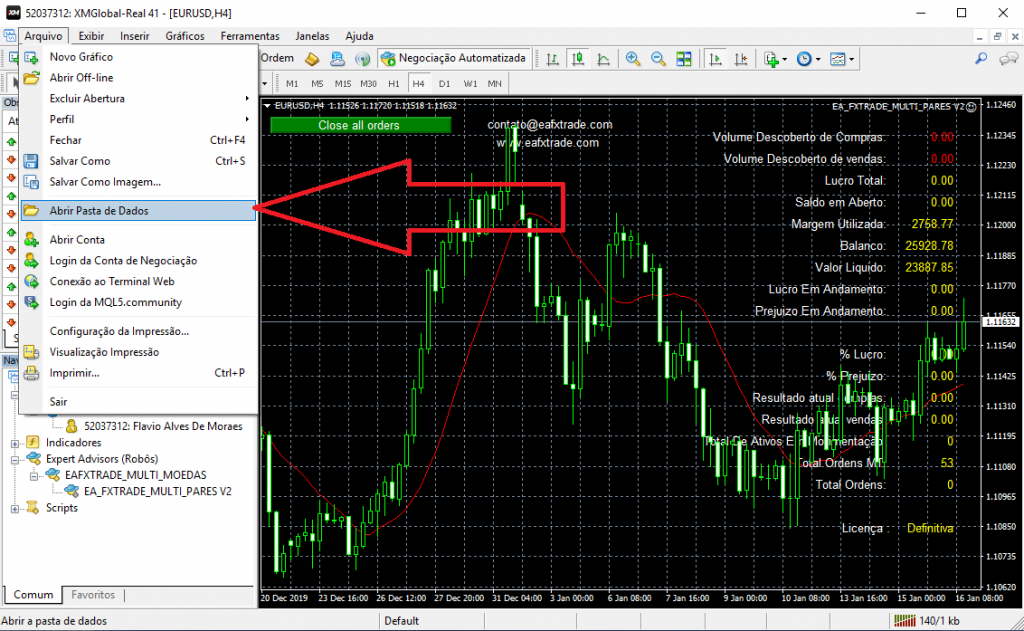Collapse Expert Advisors (Robôs) node
The width and height of the screenshot is (1024, 631).
pos(14,459)
